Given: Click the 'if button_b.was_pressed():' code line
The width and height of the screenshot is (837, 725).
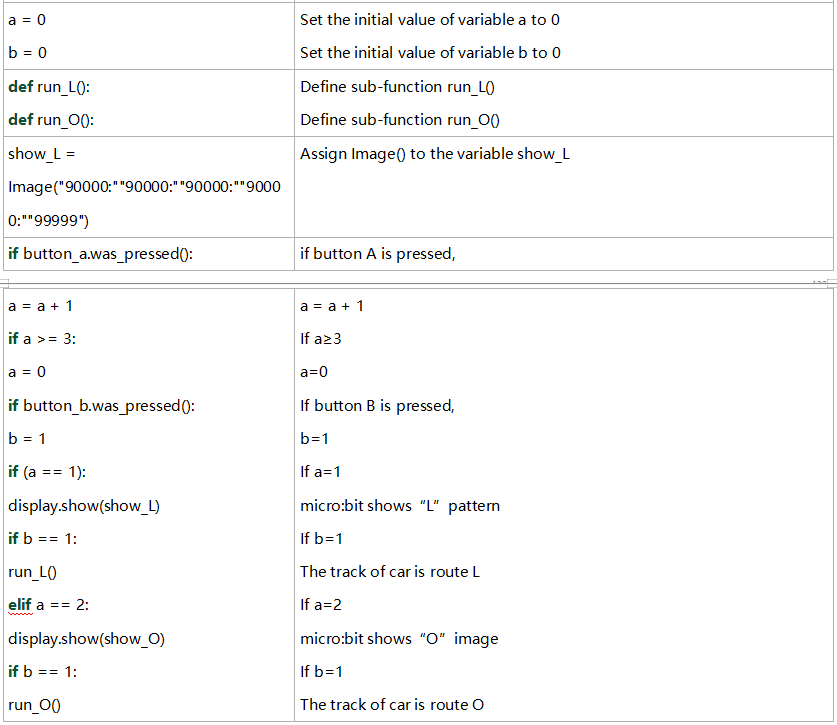Looking at the screenshot, I should tap(101, 406).
